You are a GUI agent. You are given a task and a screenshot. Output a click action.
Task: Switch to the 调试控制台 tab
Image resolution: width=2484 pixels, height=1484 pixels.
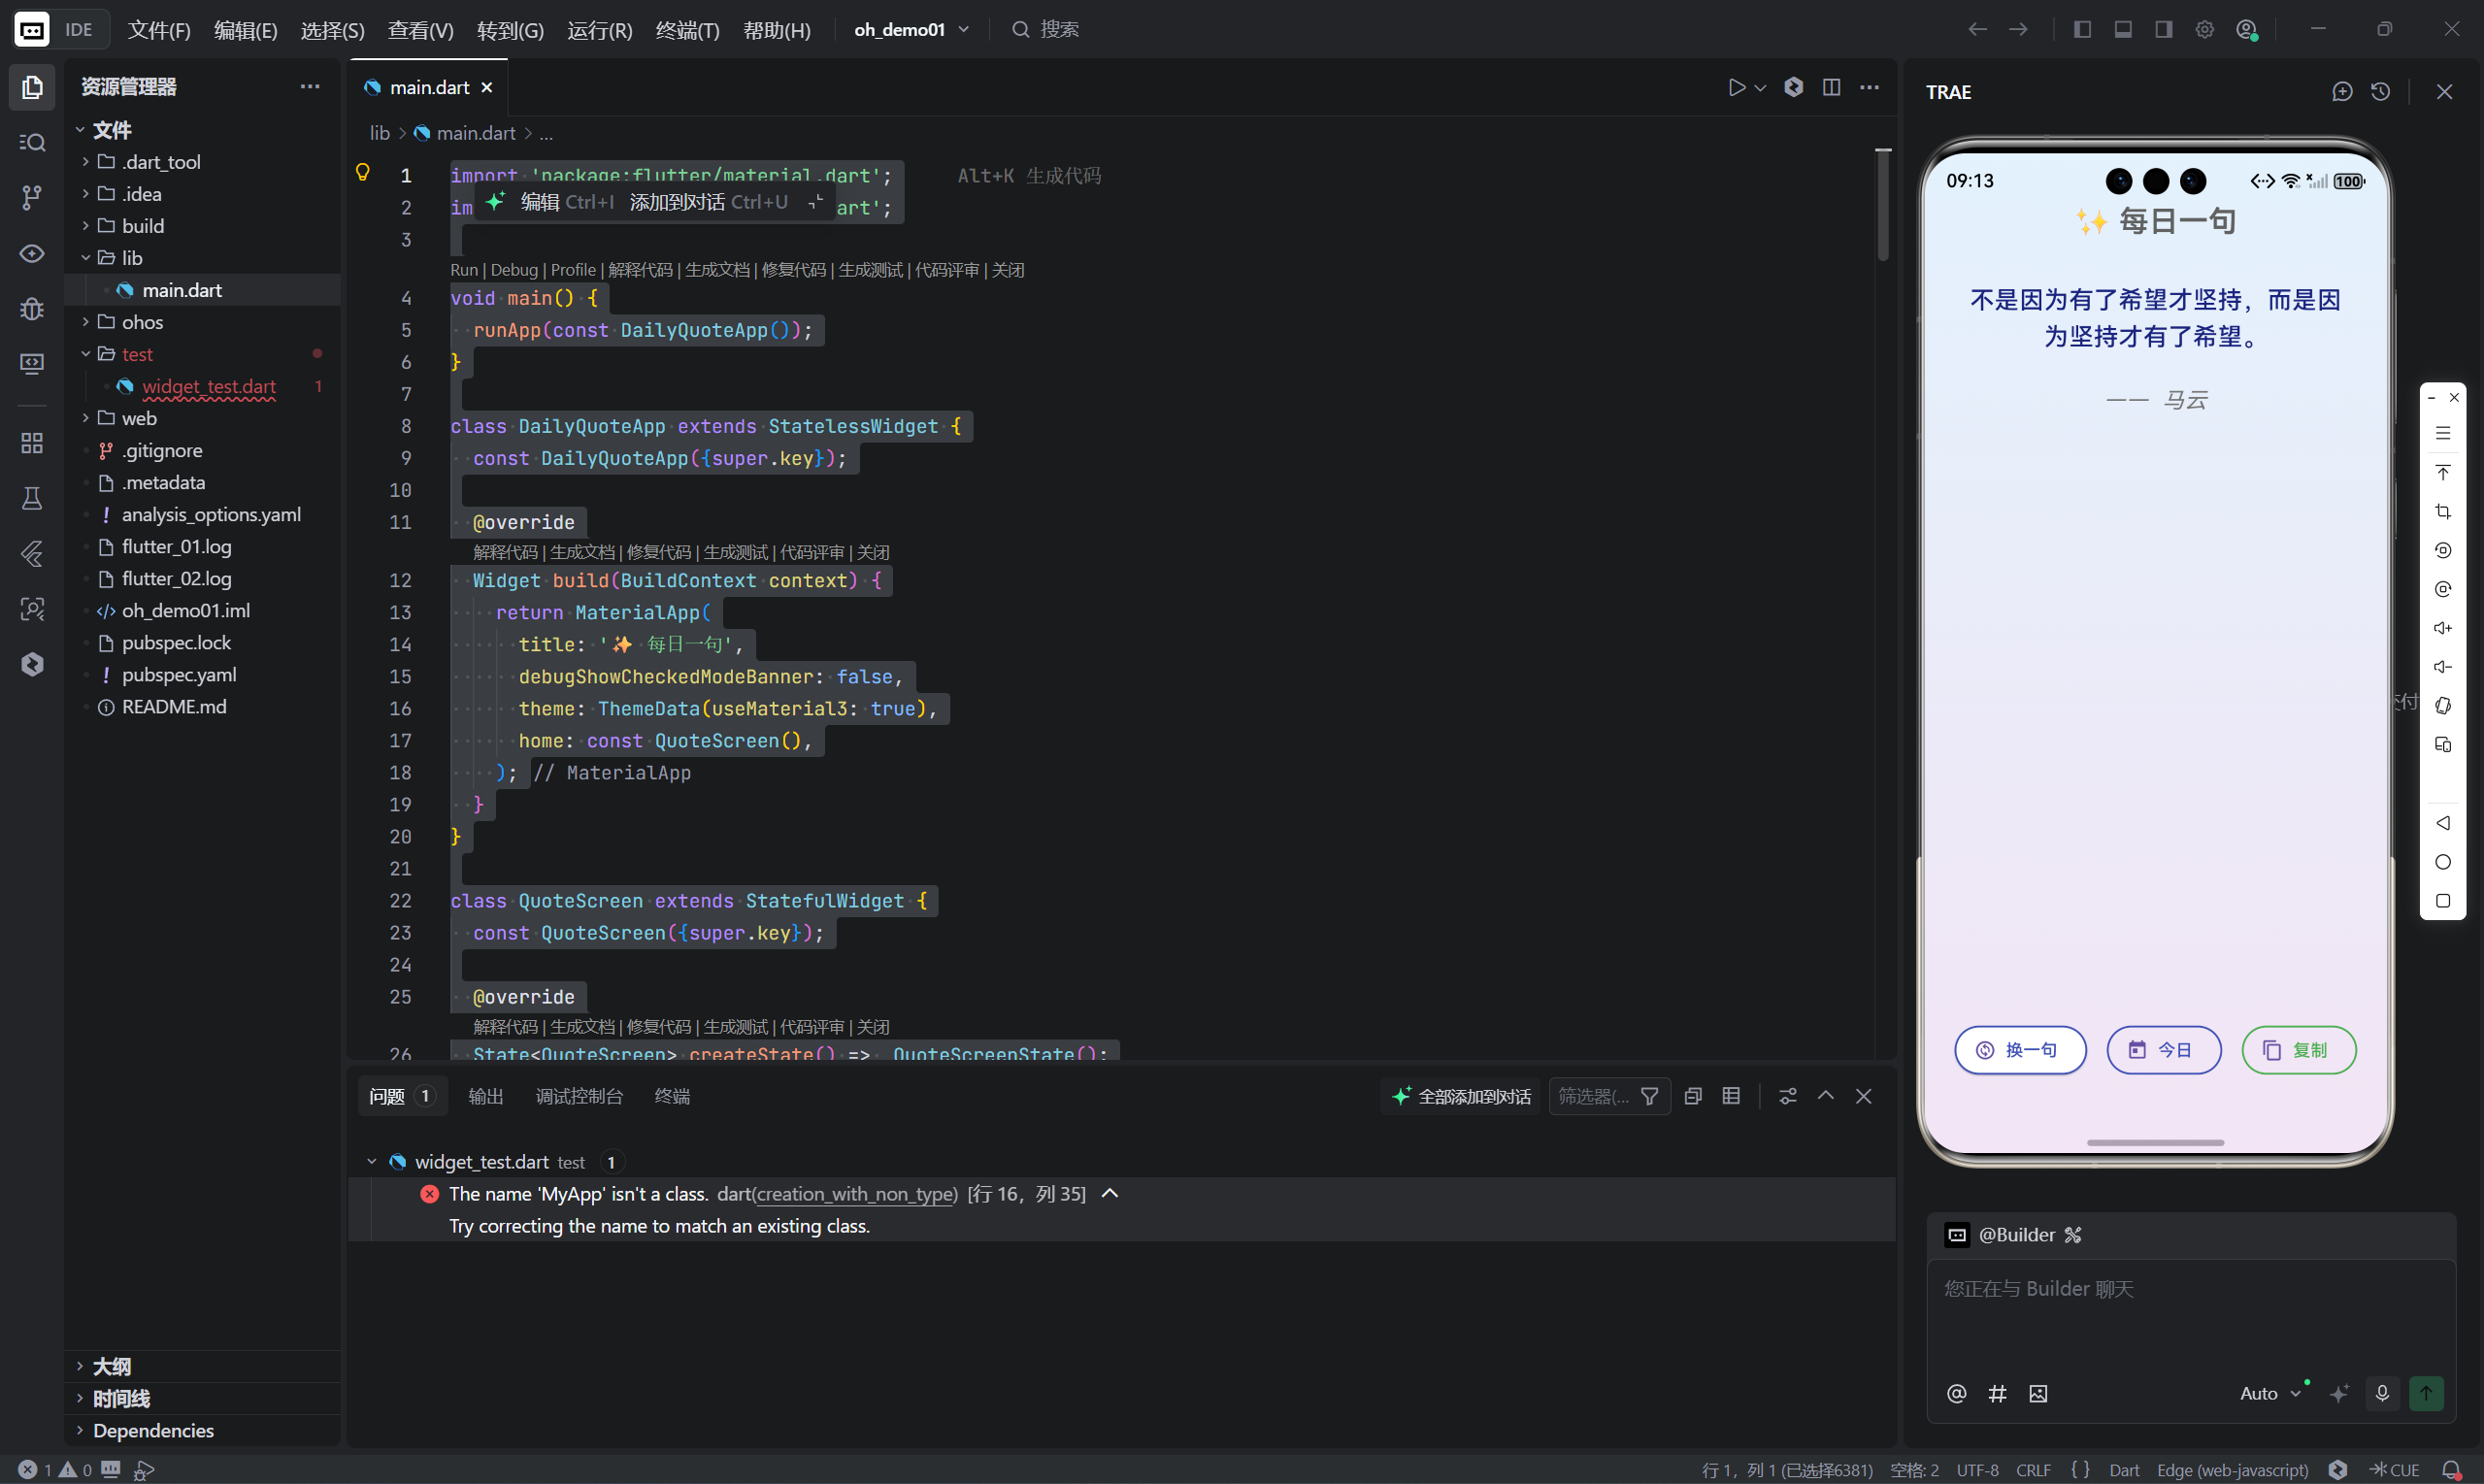coord(579,1096)
